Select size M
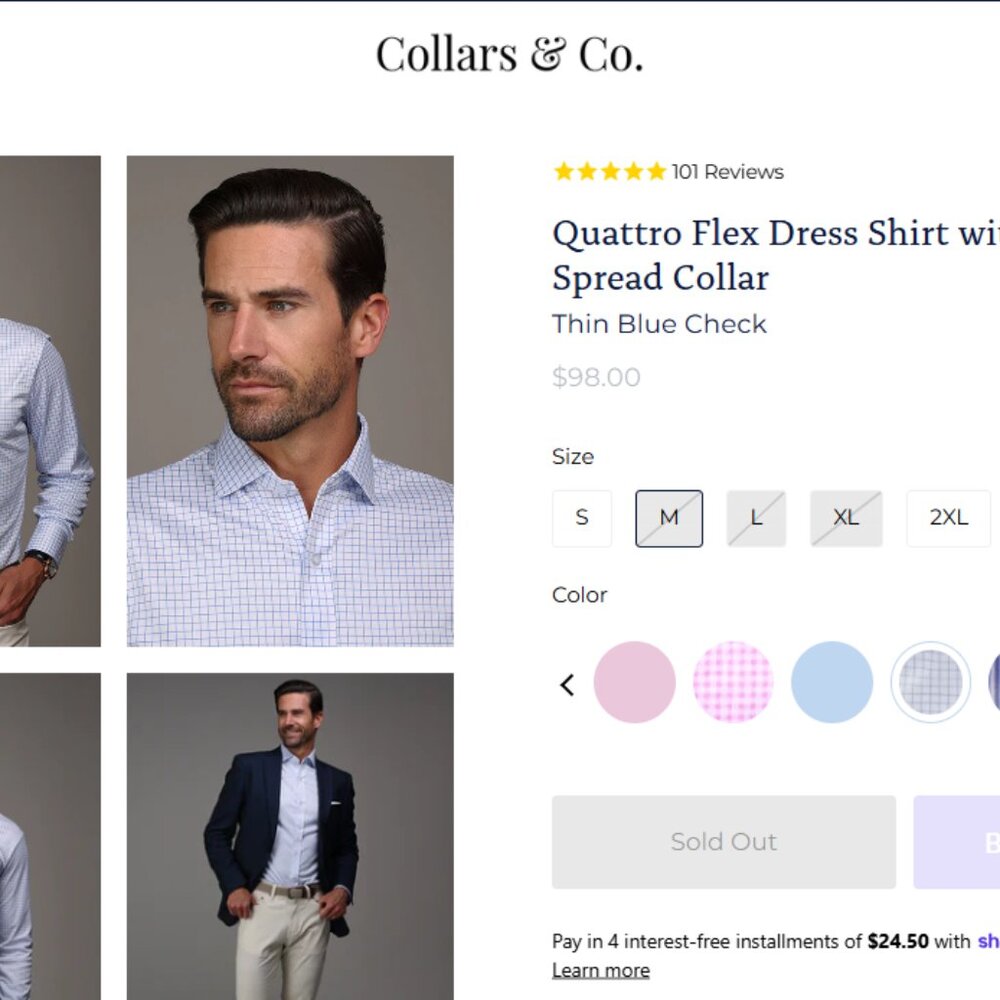 pyautogui.click(x=668, y=518)
